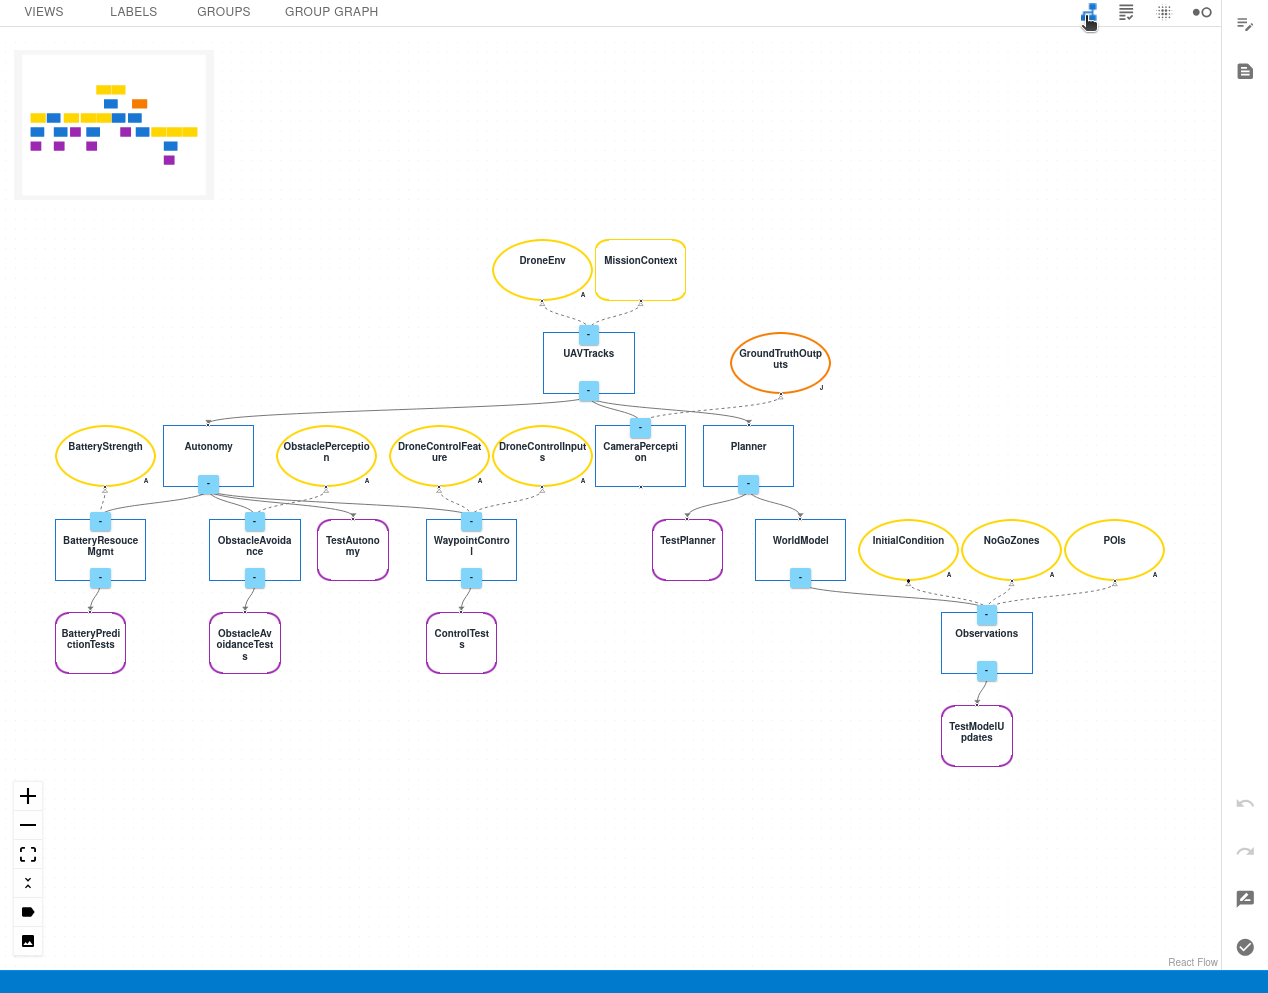The height and width of the screenshot is (993, 1268).
Task: Select the MissionContext node
Action: coord(640,270)
